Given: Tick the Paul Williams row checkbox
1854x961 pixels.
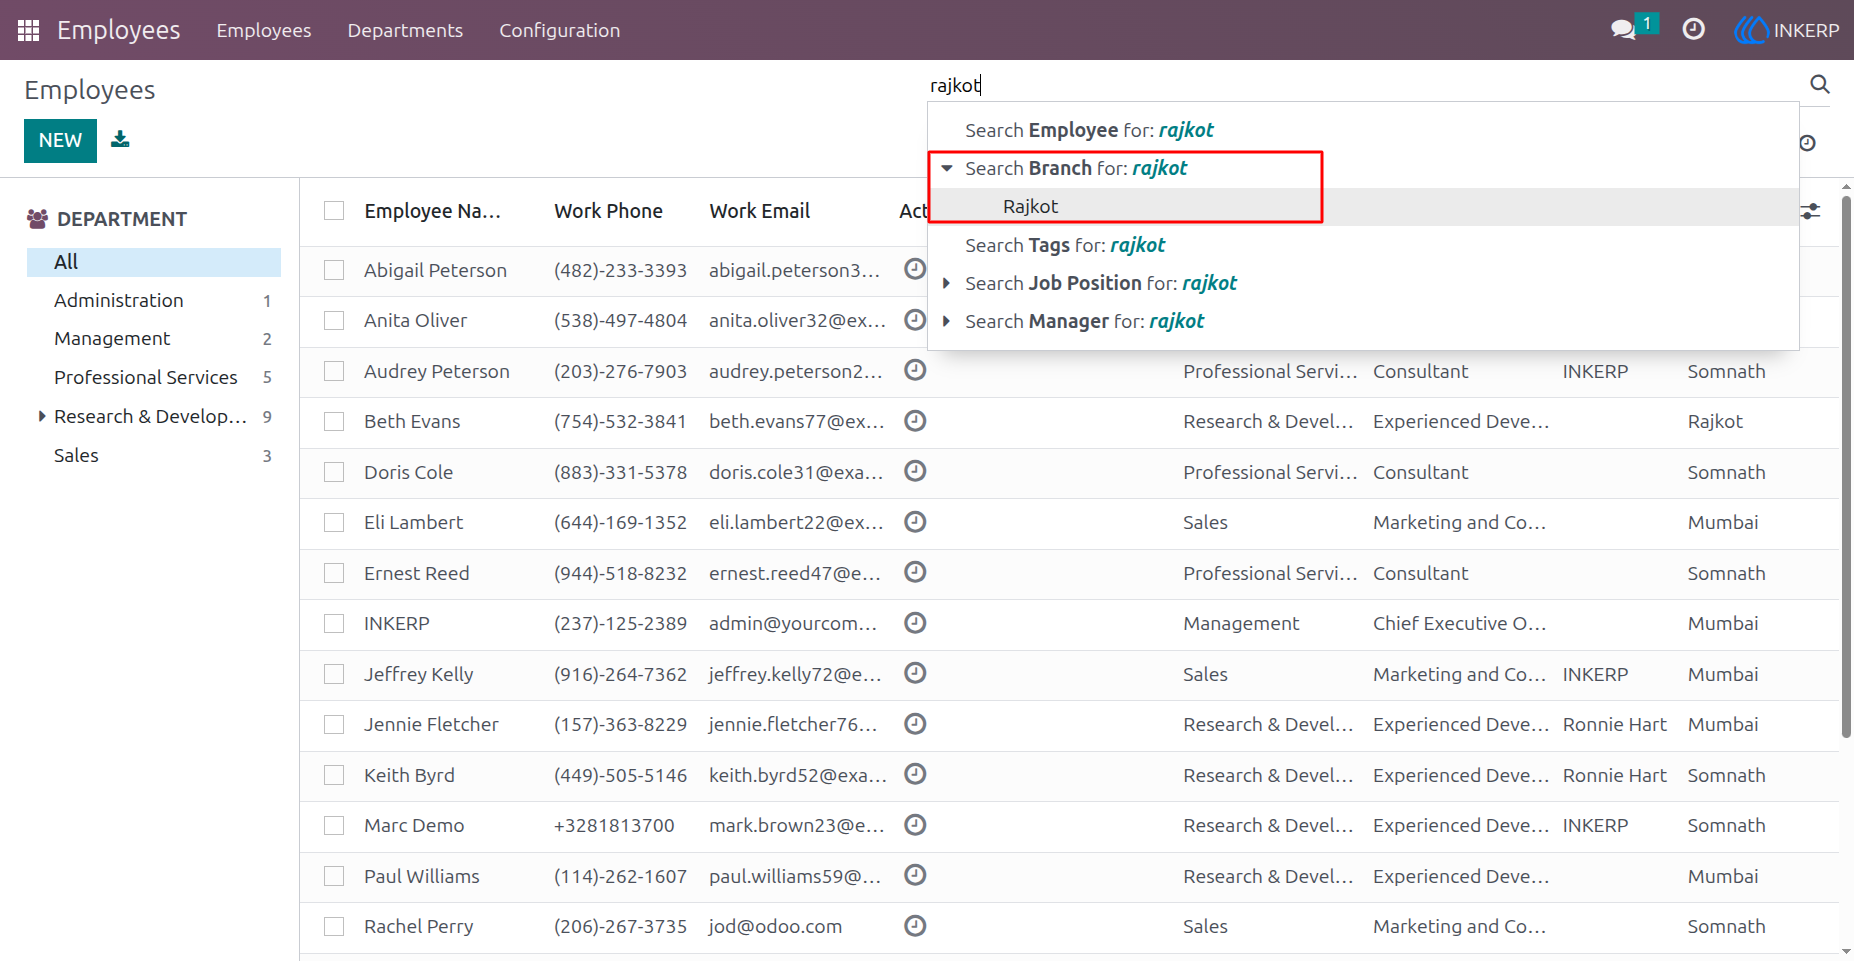Looking at the screenshot, I should pyautogui.click(x=334, y=877).
